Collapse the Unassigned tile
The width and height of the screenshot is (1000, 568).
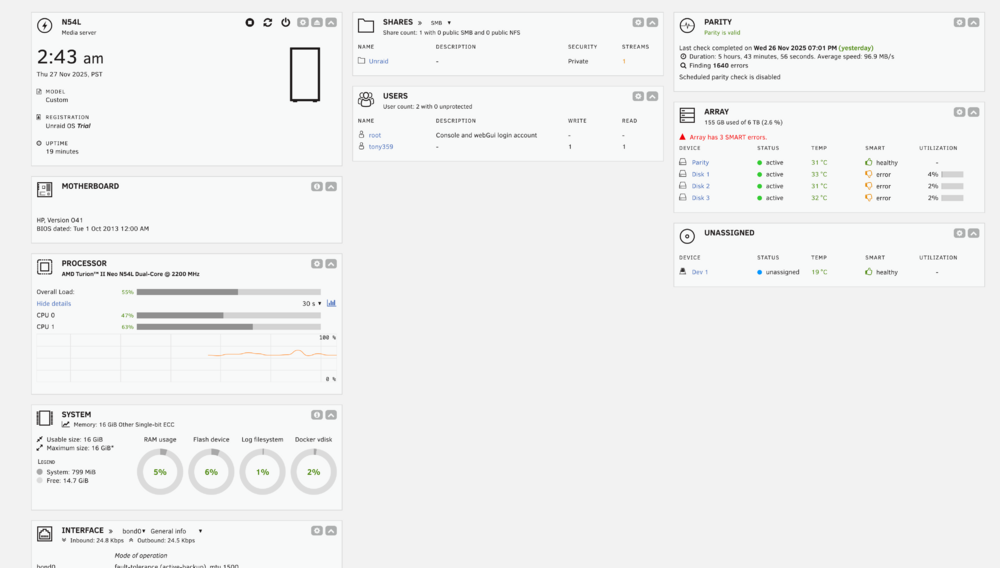coord(974,233)
